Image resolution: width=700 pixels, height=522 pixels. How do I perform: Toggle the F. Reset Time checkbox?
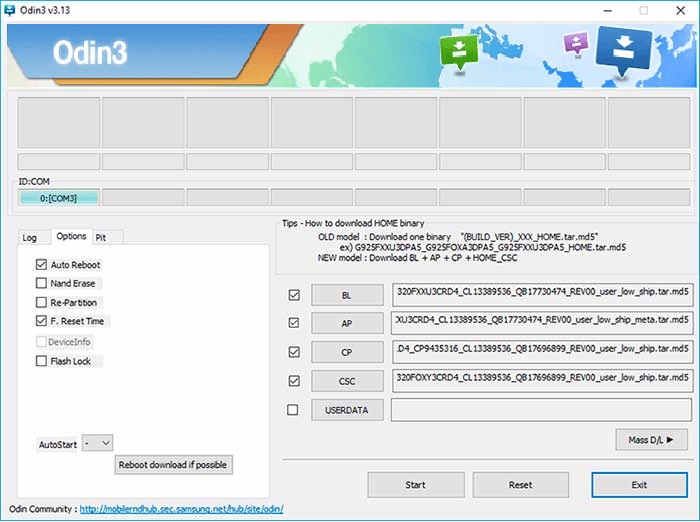[41, 321]
